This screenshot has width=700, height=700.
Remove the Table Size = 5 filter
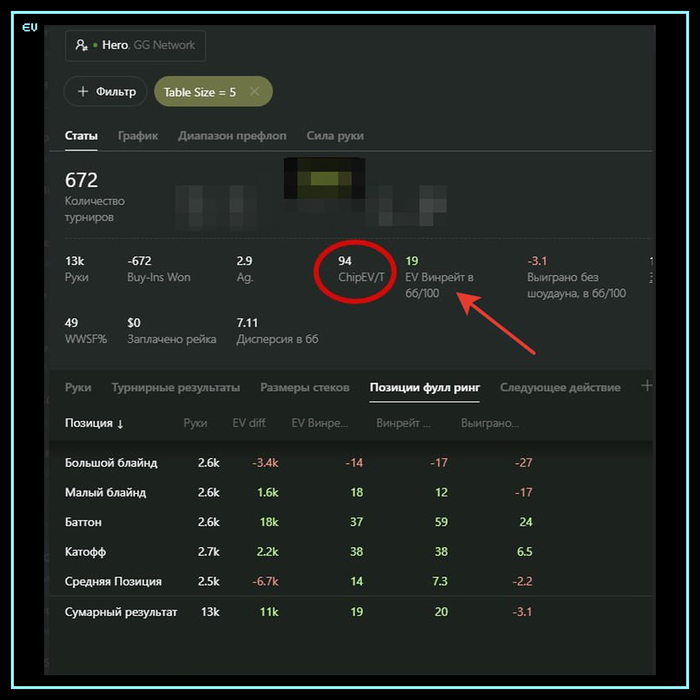point(254,92)
